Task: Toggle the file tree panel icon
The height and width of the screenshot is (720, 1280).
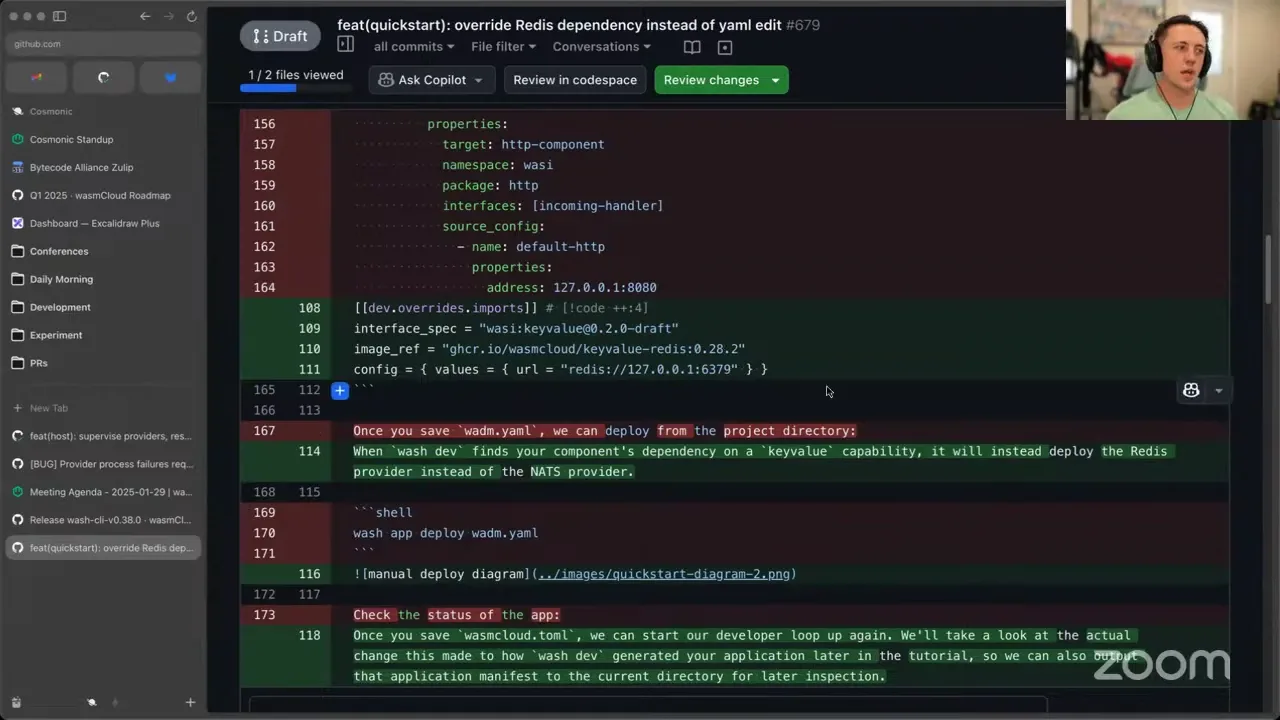Action: [x=346, y=44]
